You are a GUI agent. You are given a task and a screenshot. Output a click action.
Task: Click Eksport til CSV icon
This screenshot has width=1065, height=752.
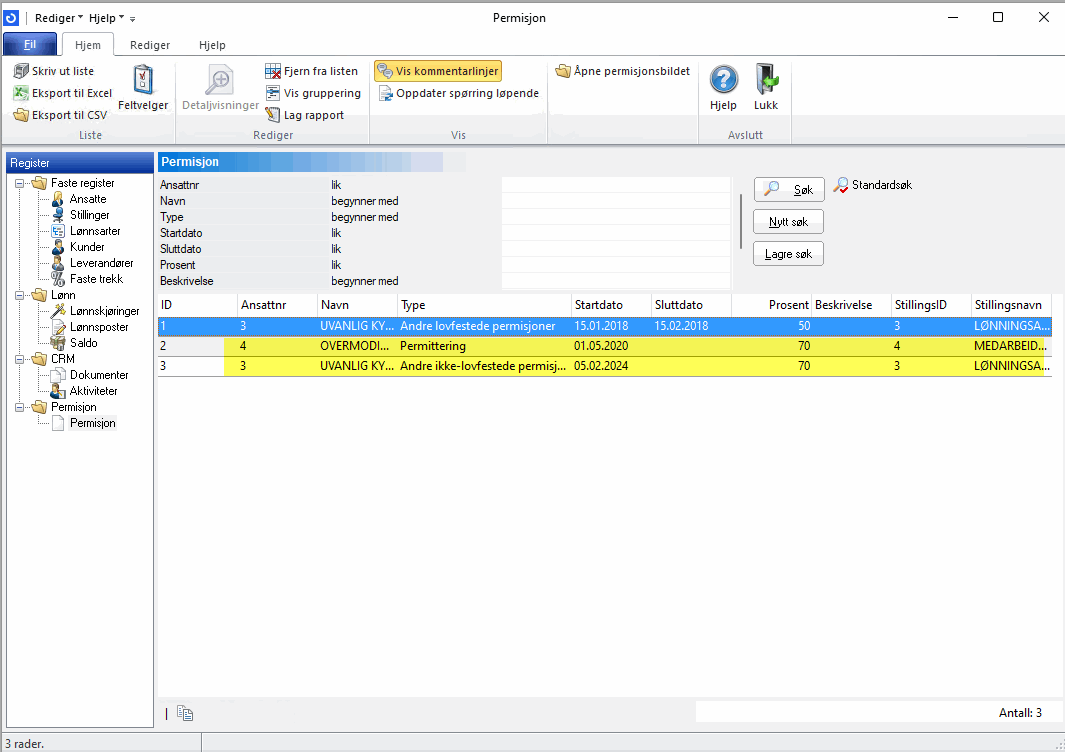point(21,115)
